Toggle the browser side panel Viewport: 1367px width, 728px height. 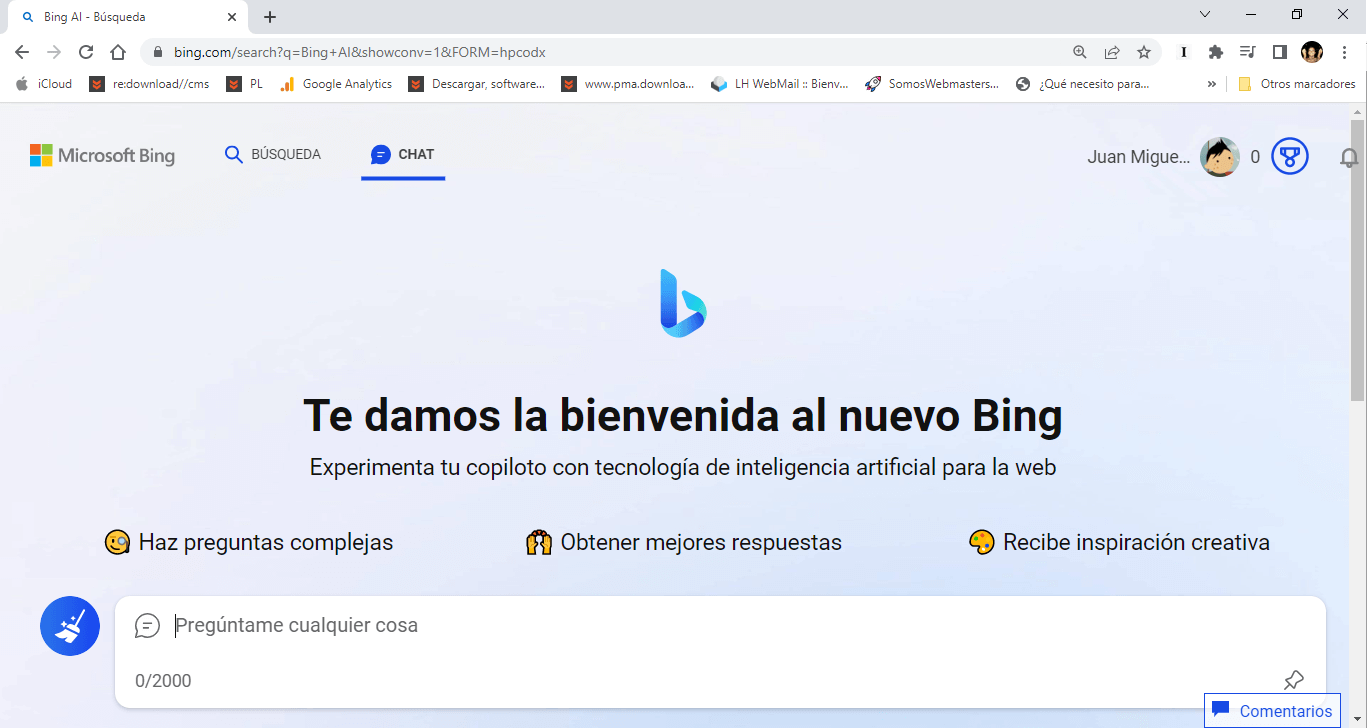pos(1280,52)
